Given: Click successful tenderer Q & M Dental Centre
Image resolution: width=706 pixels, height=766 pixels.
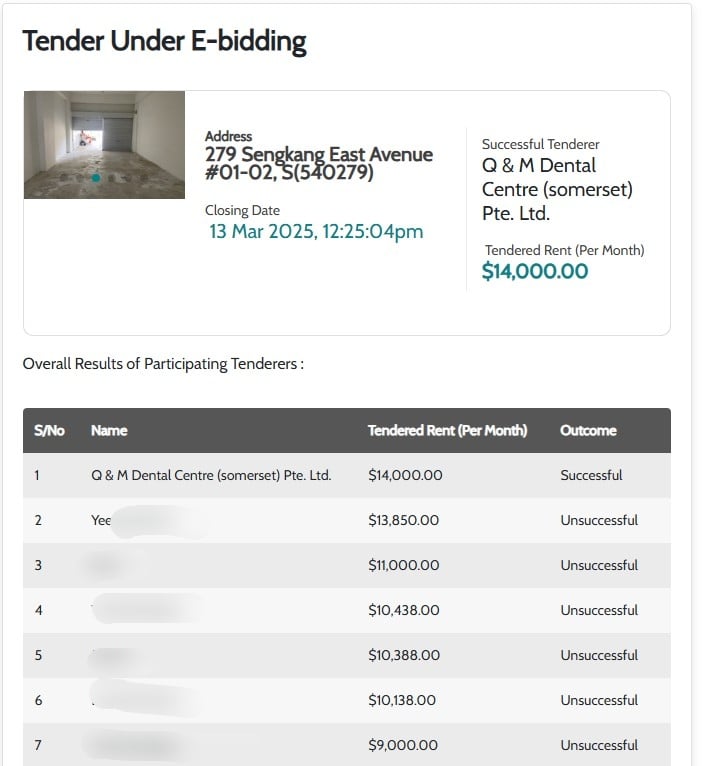Looking at the screenshot, I should pyautogui.click(x=557, y=190).
